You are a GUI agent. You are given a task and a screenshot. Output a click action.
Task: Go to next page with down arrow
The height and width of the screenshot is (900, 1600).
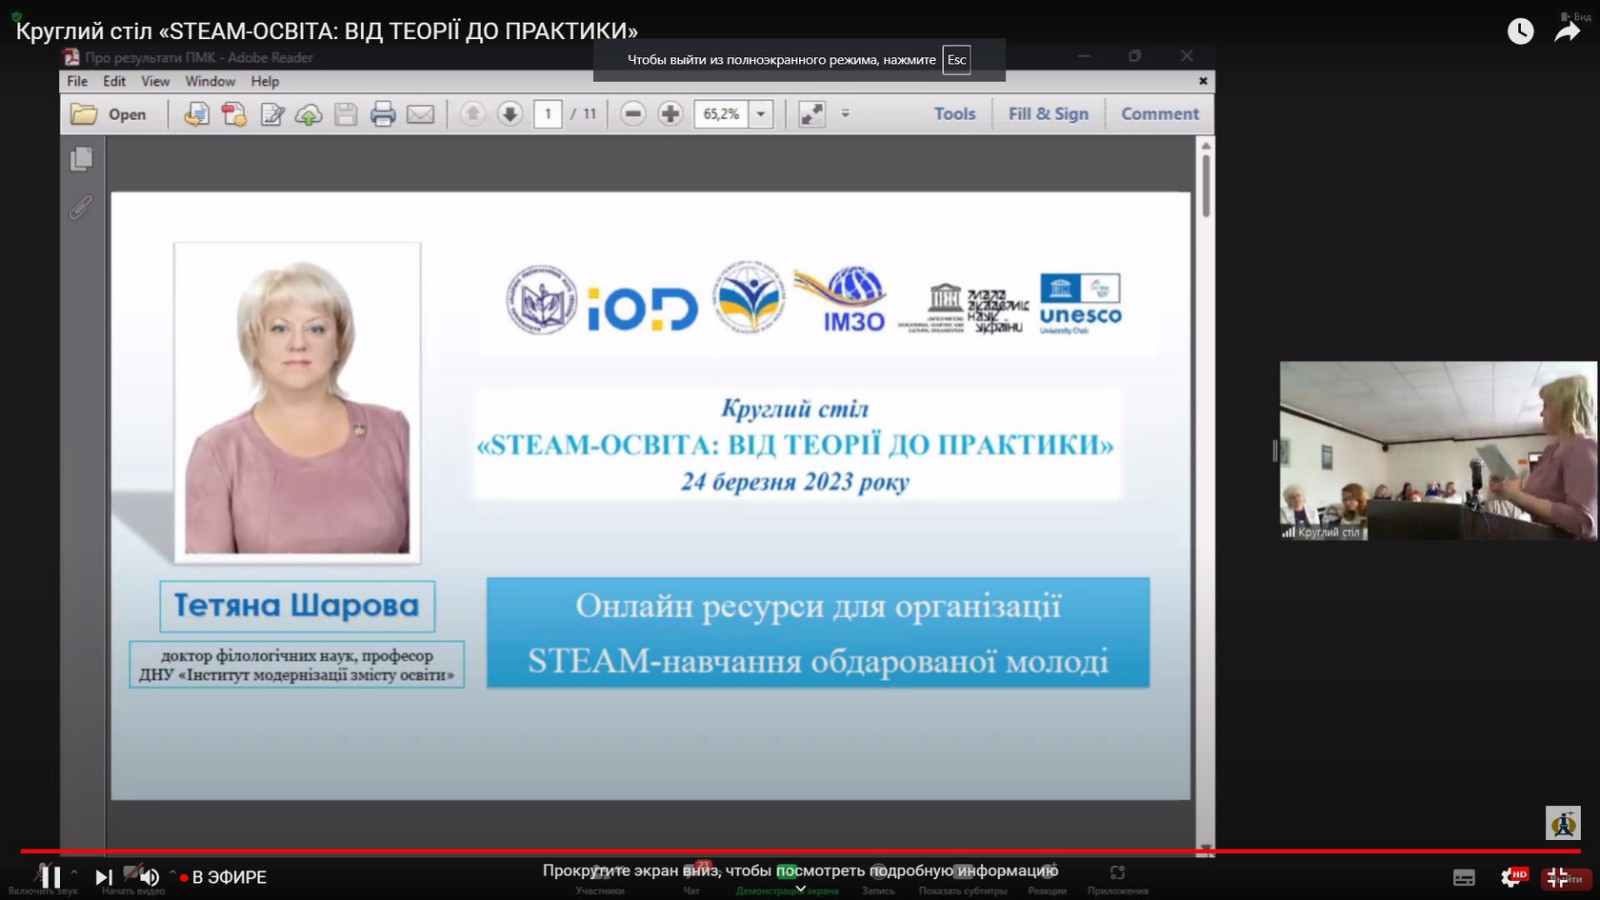[510, 114]
